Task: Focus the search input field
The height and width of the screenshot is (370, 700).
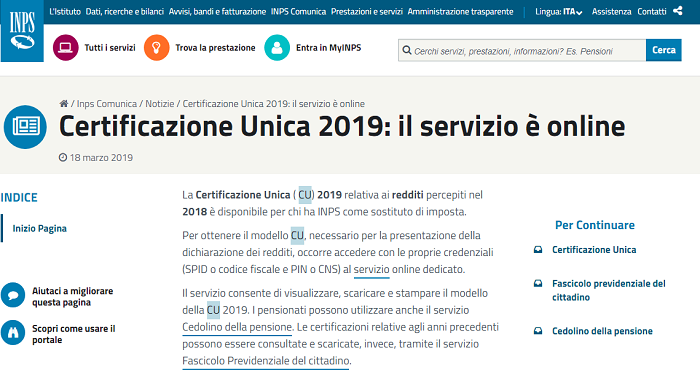Action: 522,50
